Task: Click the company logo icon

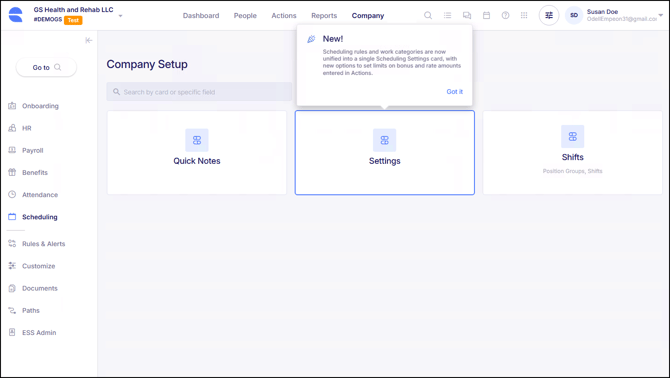Action: pos(15,15)
